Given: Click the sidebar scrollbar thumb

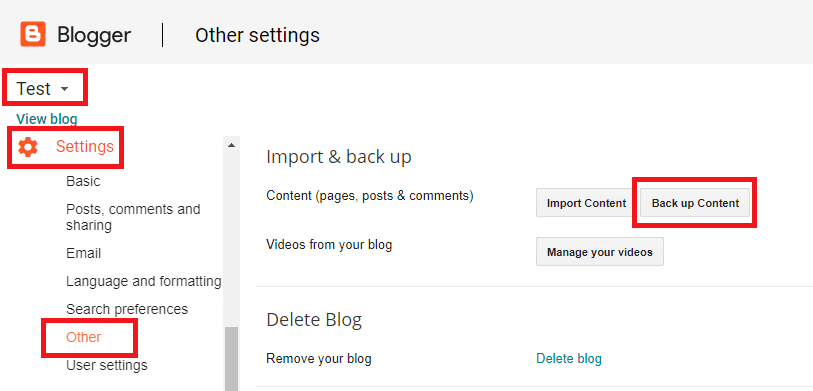Looking at the screenshot, I should (x=231, y=359).
